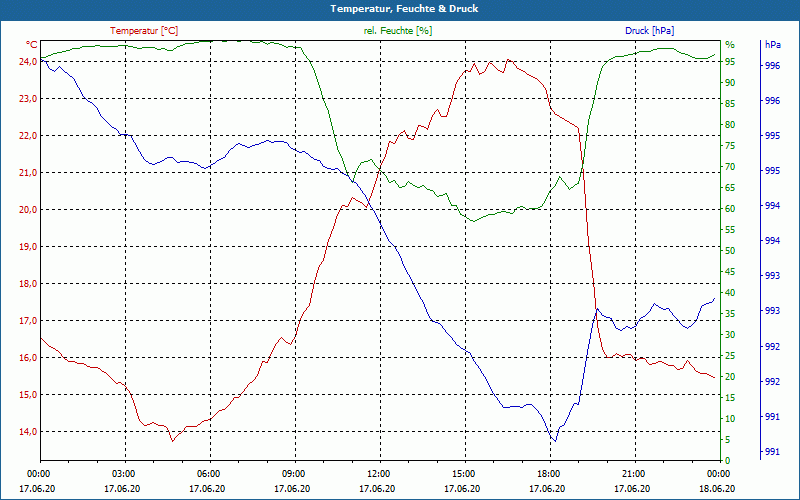This screenshot has height=500, width=800.
Task: Click the green "10" humidity axis value
Action: pos(730,419)
